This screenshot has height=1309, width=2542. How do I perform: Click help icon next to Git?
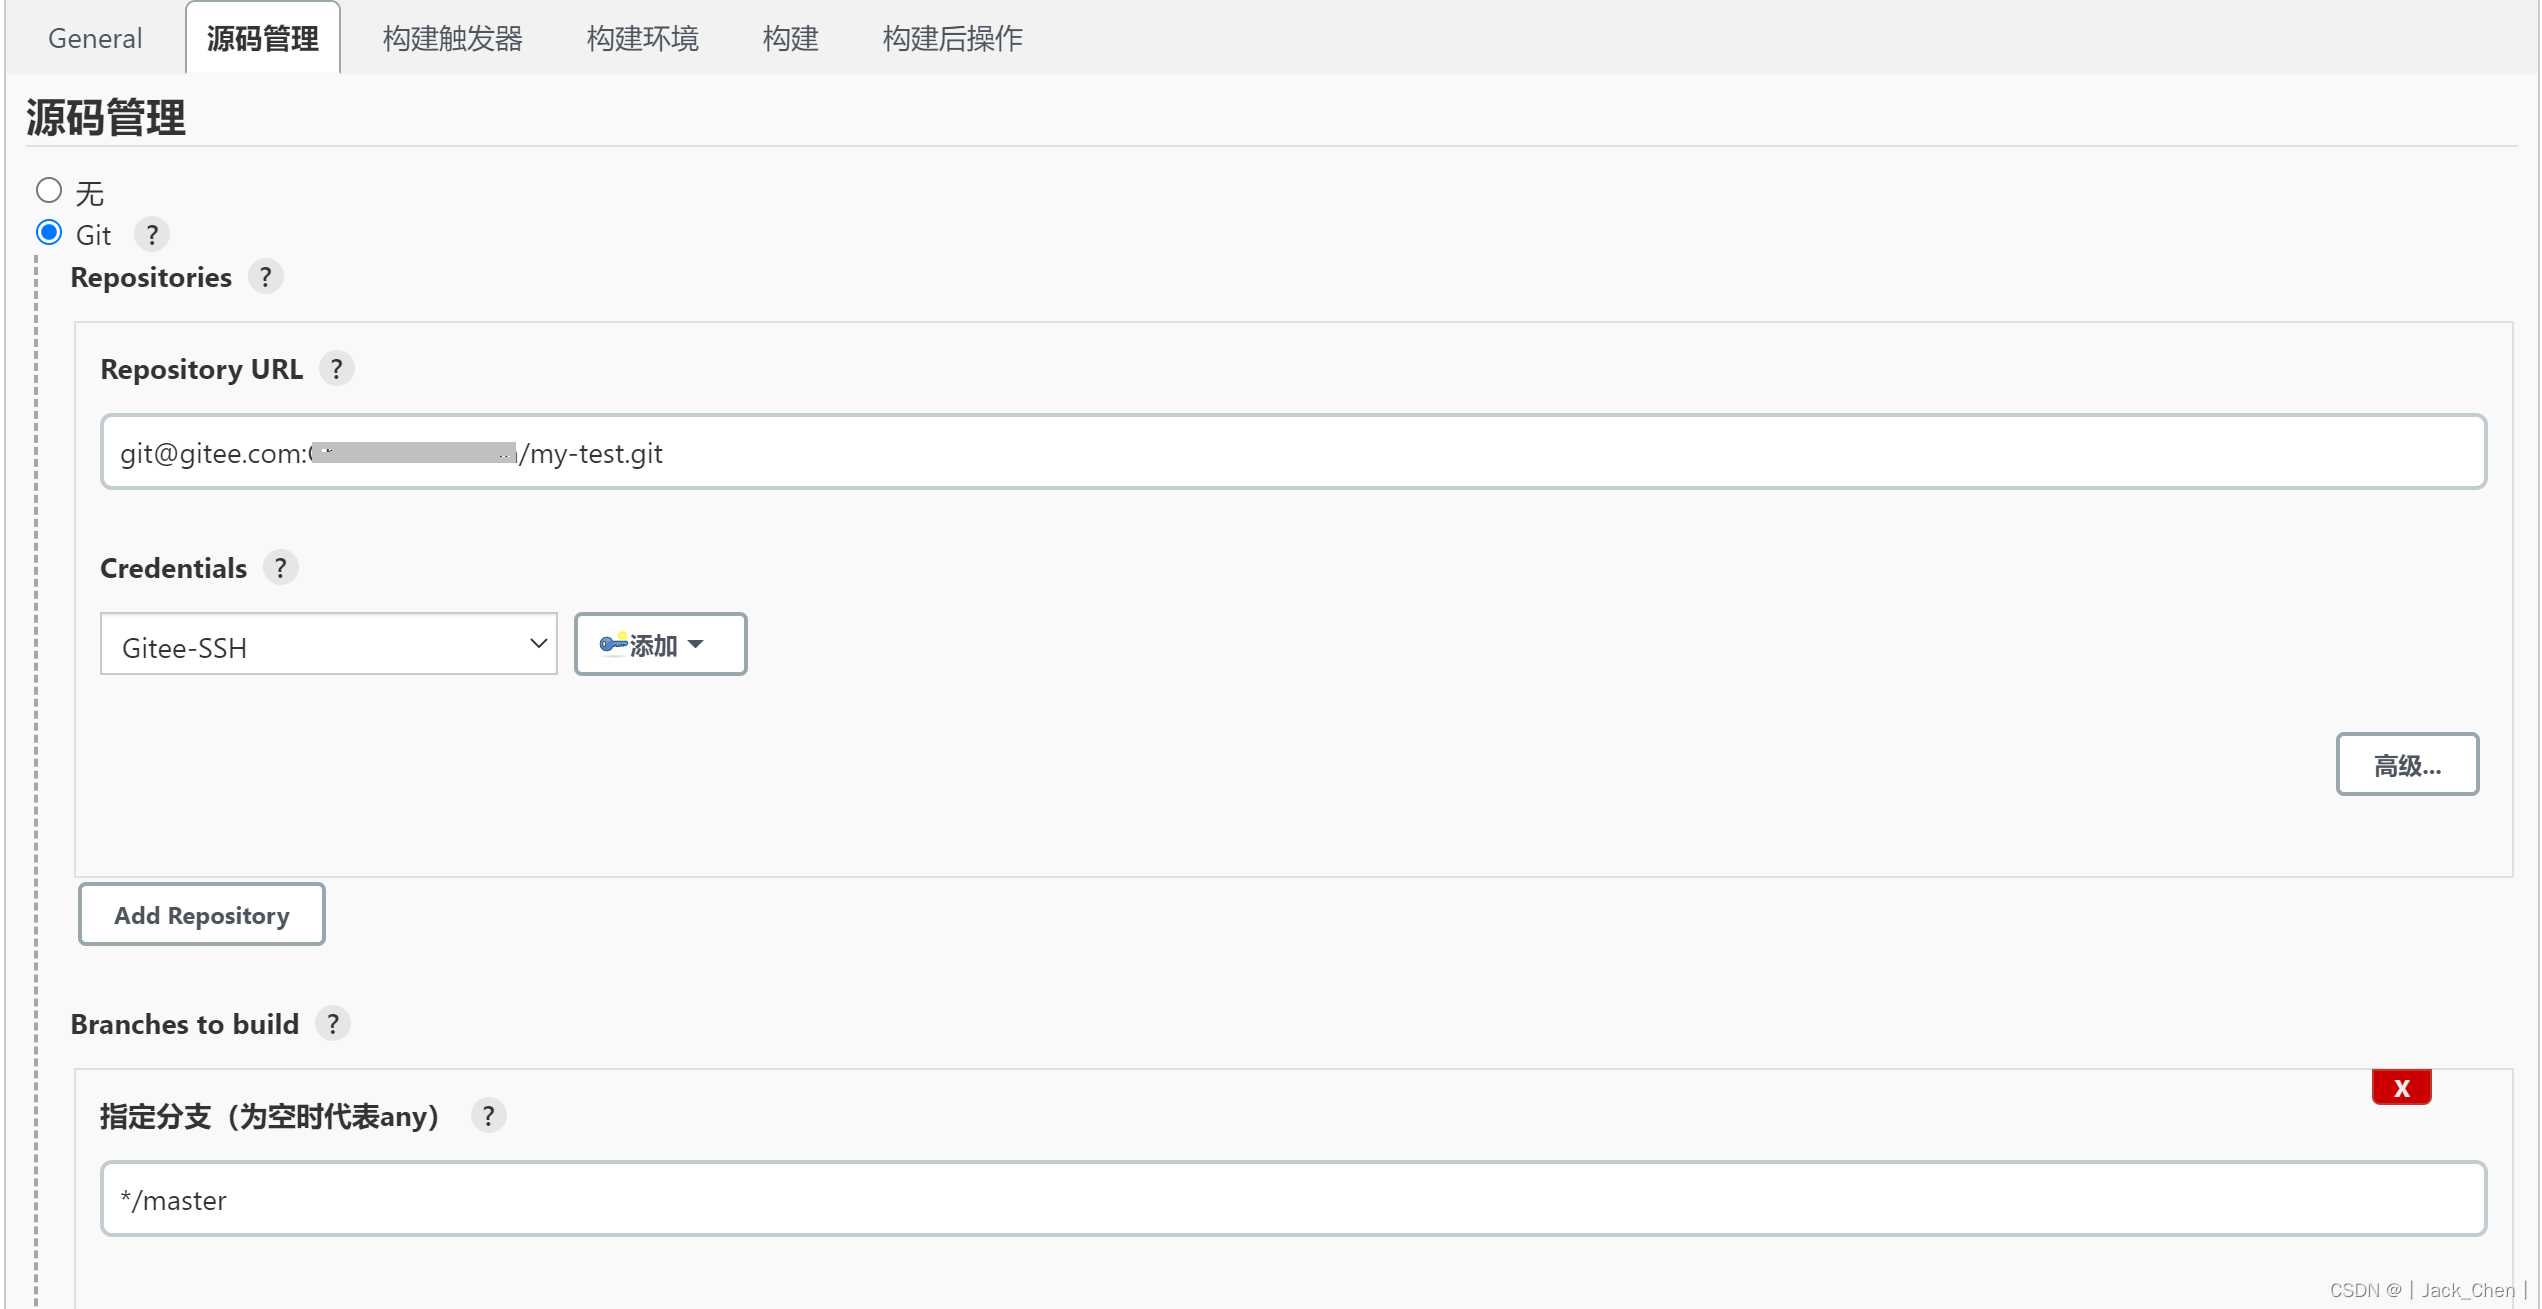pos(152,235)
